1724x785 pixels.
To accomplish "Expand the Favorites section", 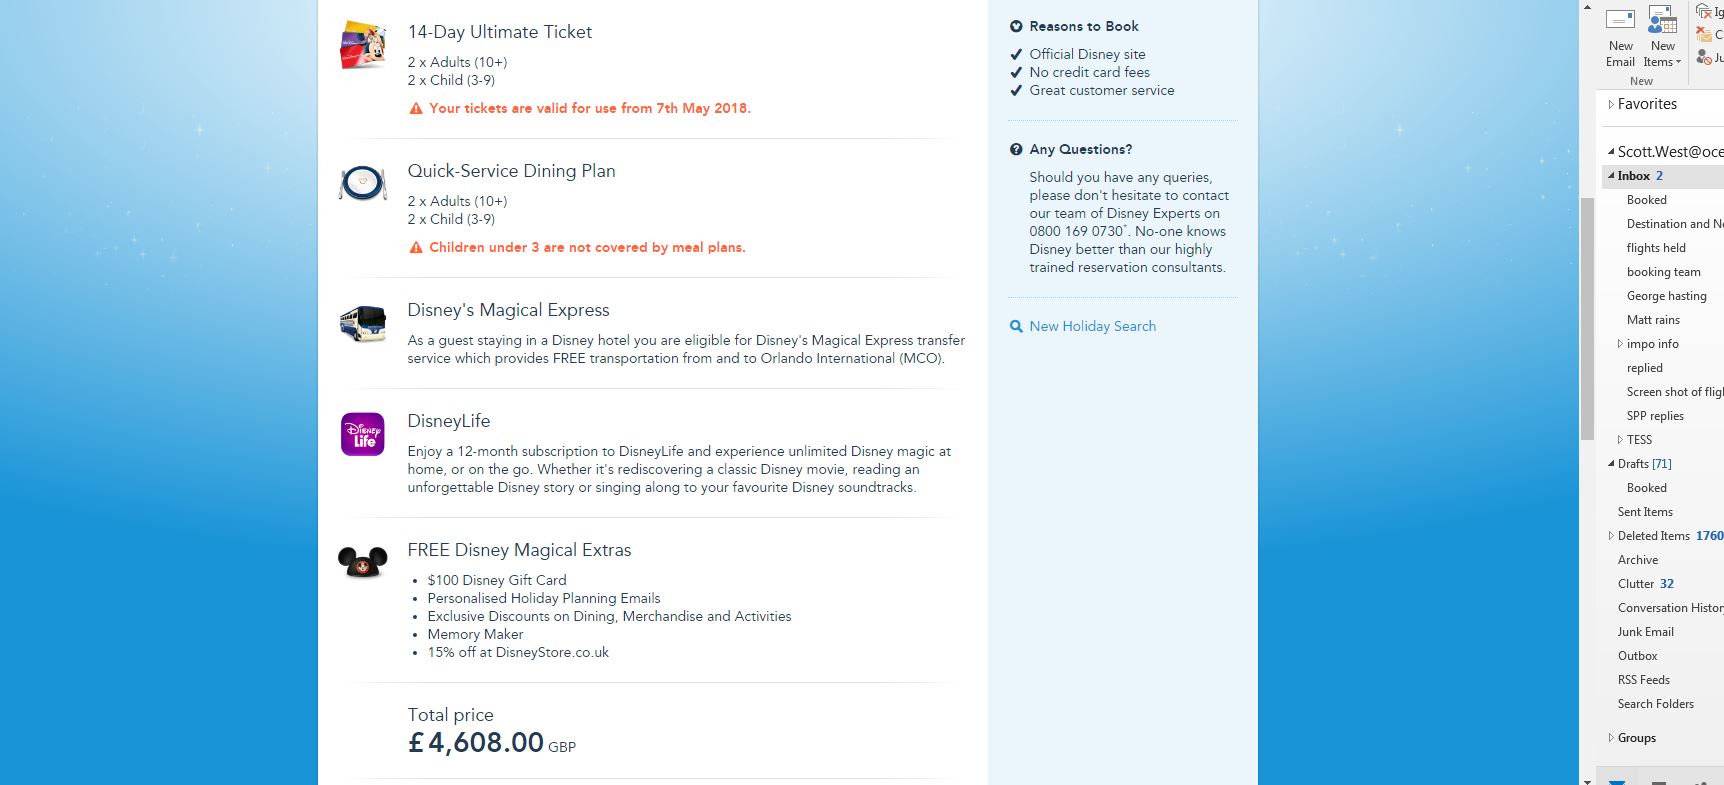I will pyautogui.click(x=1611, y=104).
